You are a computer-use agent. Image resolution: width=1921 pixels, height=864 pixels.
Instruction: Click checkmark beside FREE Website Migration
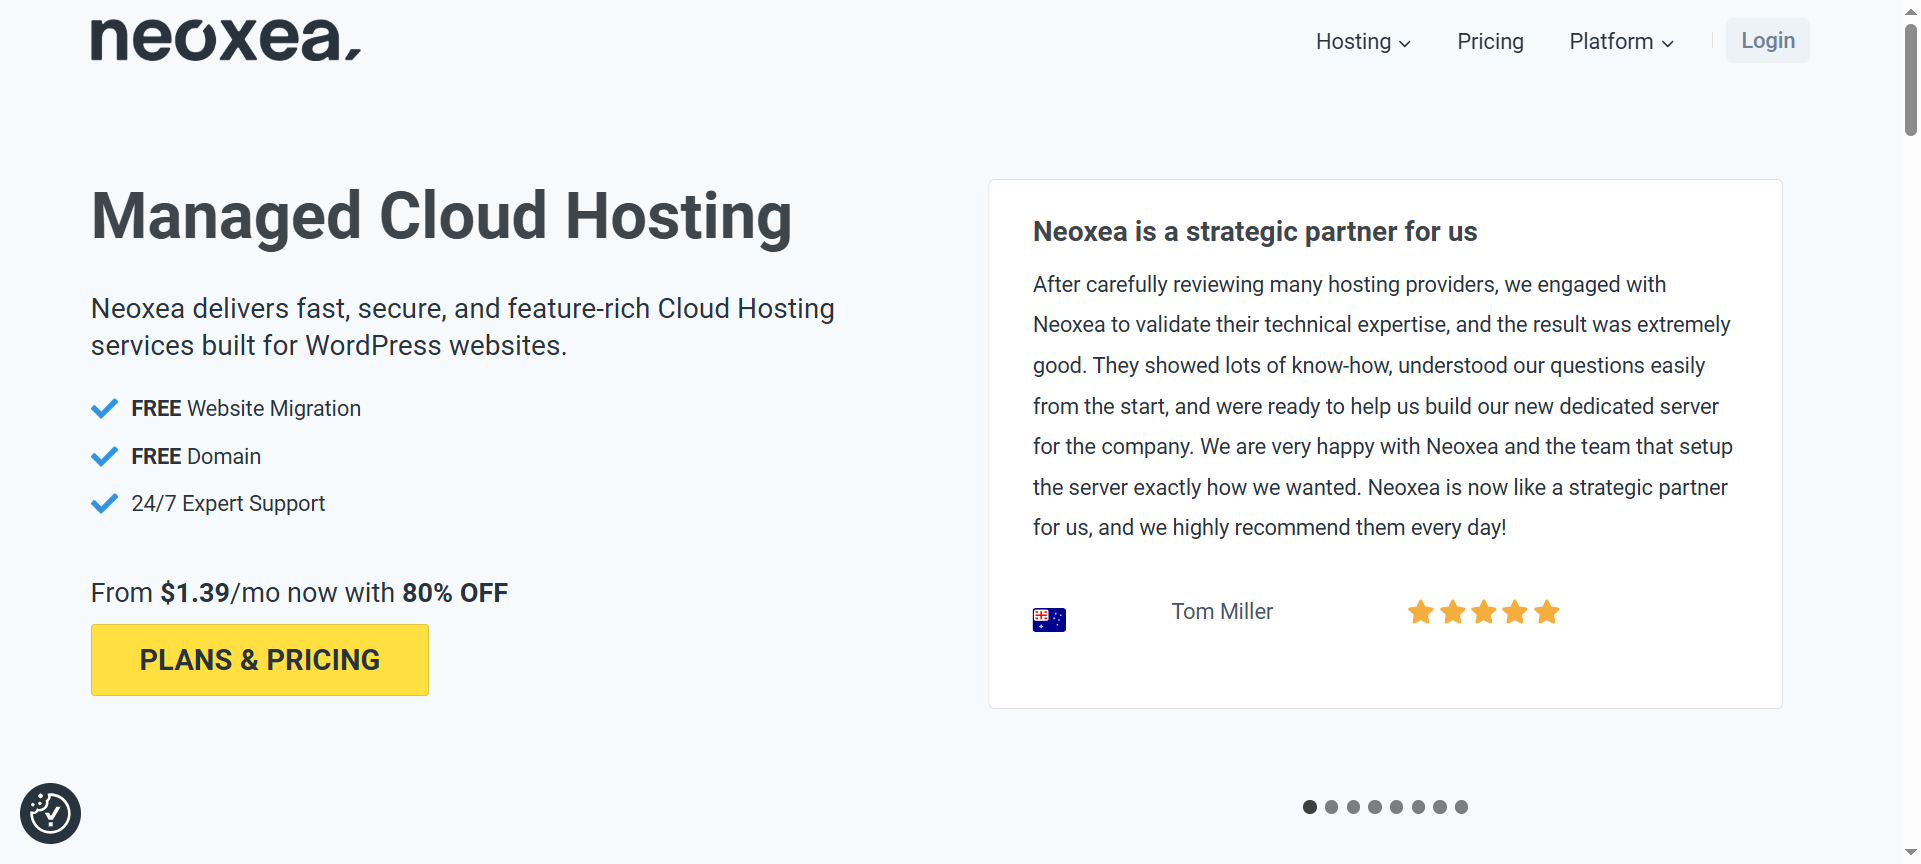(105, 409)
